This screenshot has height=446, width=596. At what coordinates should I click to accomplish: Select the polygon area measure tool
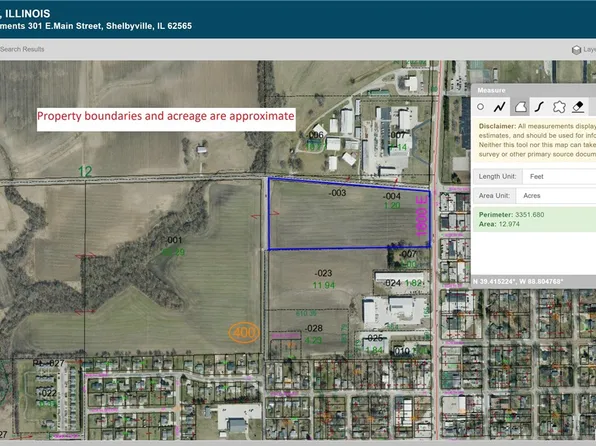pos(520,107)
